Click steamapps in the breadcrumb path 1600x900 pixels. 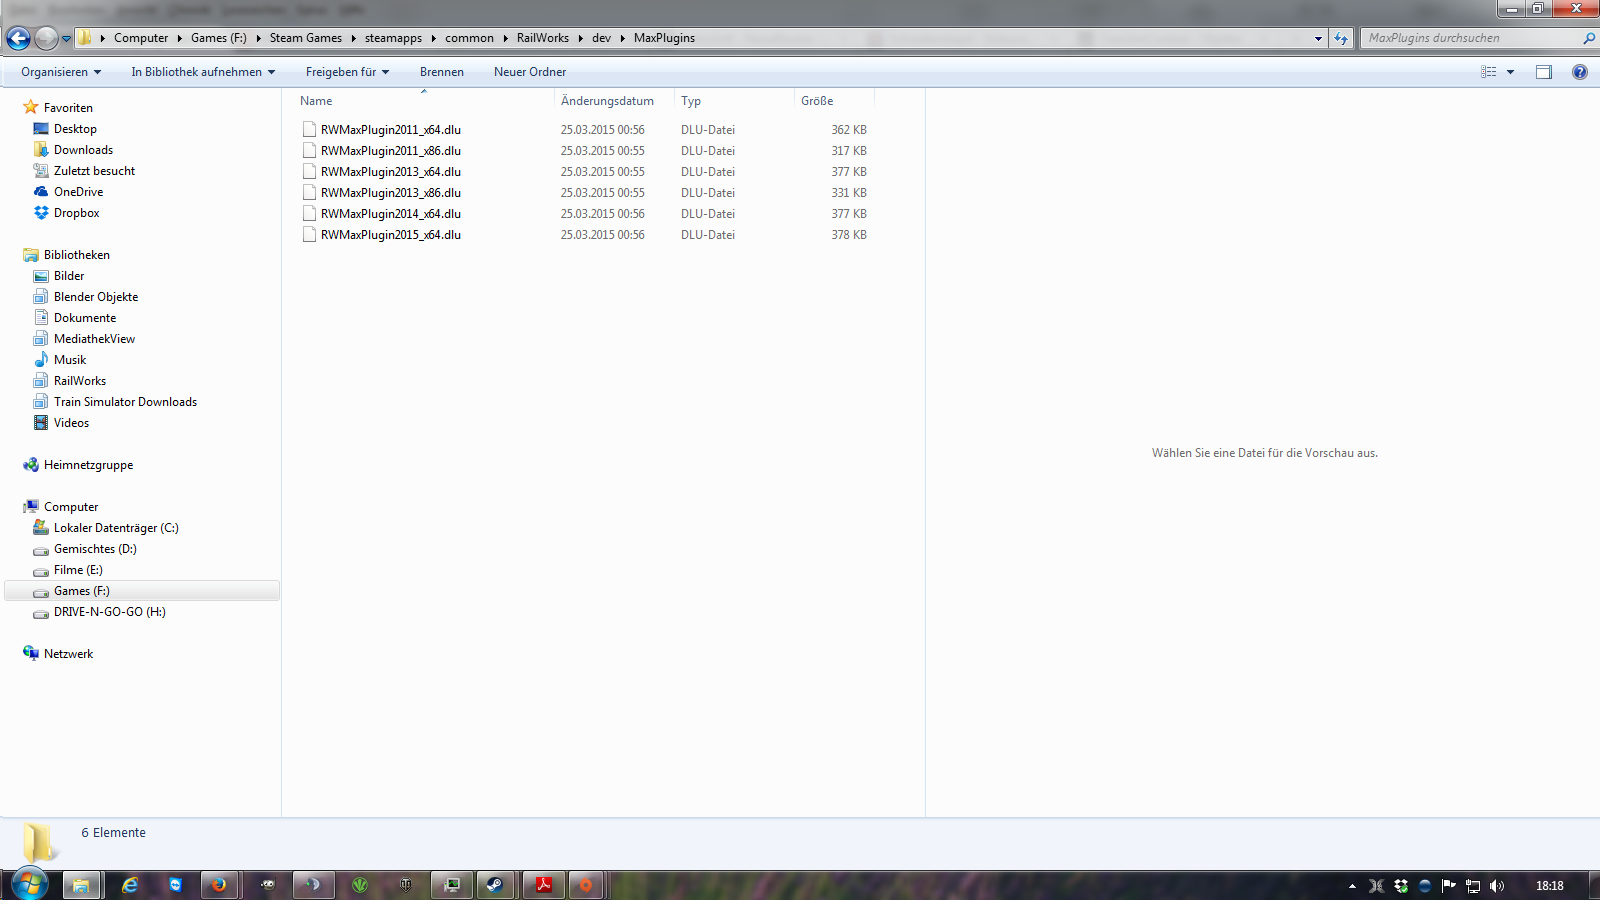pos(393,38)
